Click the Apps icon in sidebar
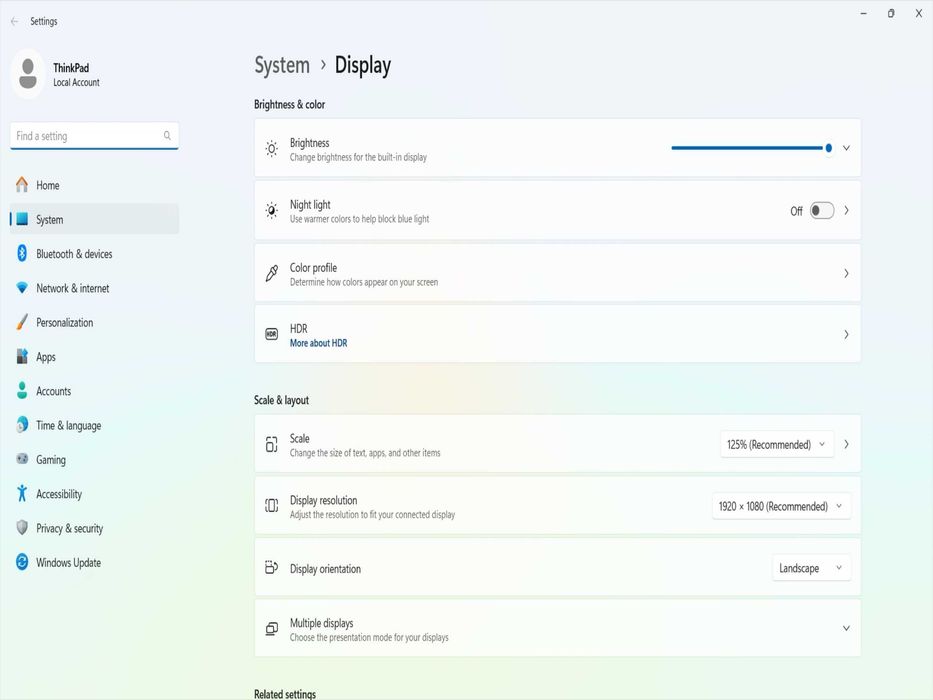 pyautogui.click(x=22, y=357)
